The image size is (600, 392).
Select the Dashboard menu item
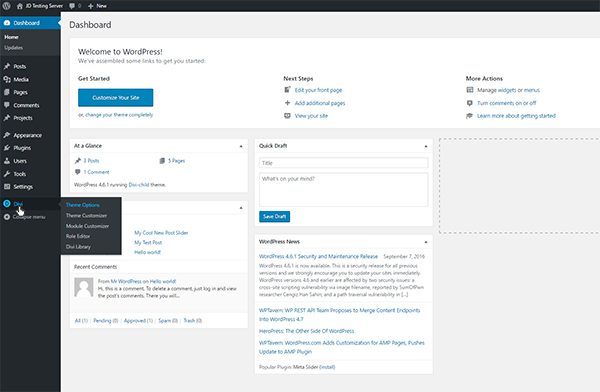pyautogui.click(x=30, y=23)
